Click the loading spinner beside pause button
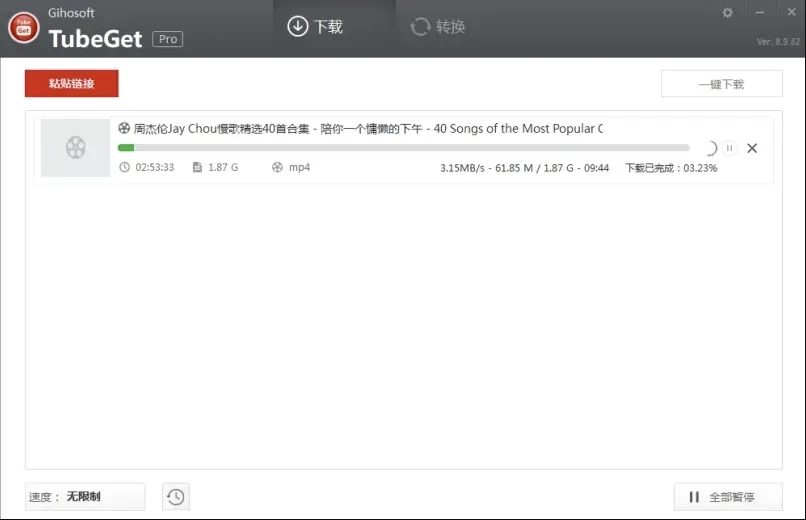This screenshot has width=806, height=520. click(710, 148)
